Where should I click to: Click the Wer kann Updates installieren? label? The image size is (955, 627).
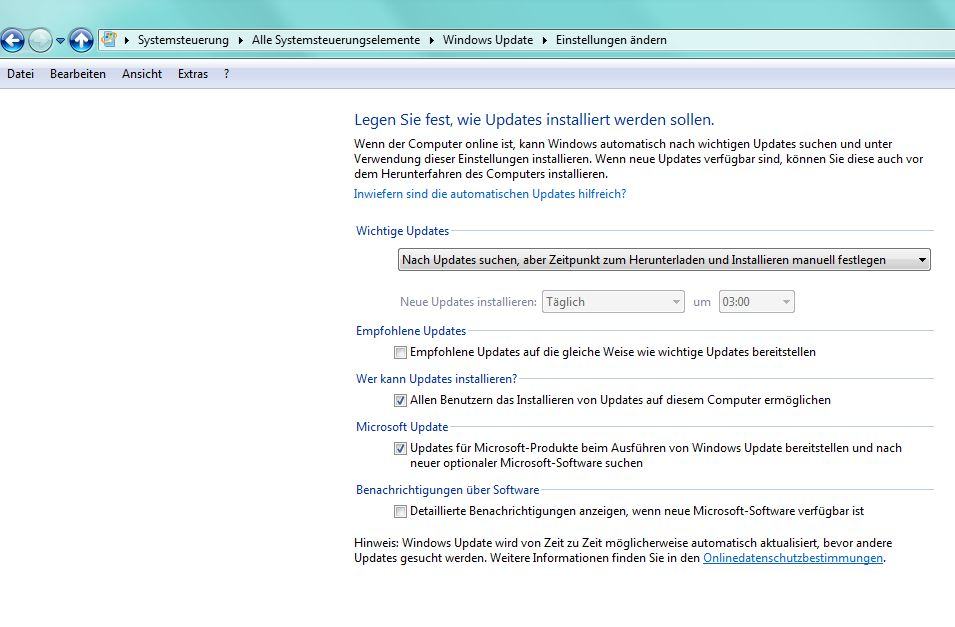436,379
